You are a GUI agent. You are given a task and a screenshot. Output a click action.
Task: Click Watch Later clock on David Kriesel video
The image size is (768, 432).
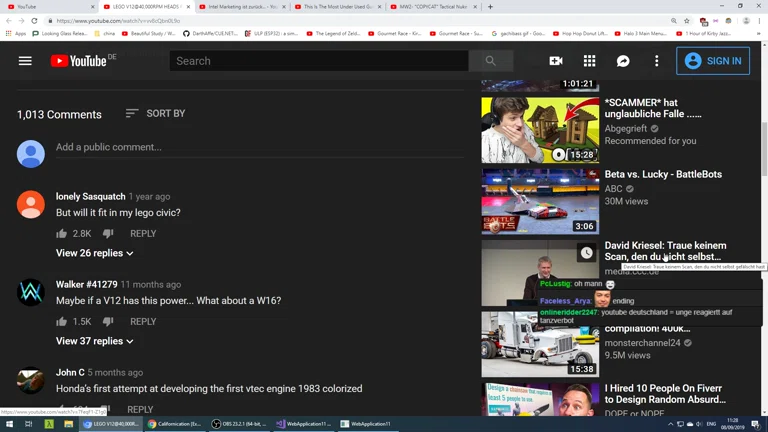(586, 253)
